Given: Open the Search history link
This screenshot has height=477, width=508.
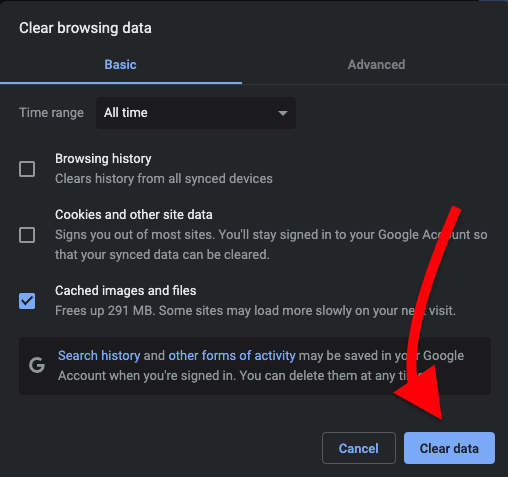Looking at the screenshot, I should (99, 356).
